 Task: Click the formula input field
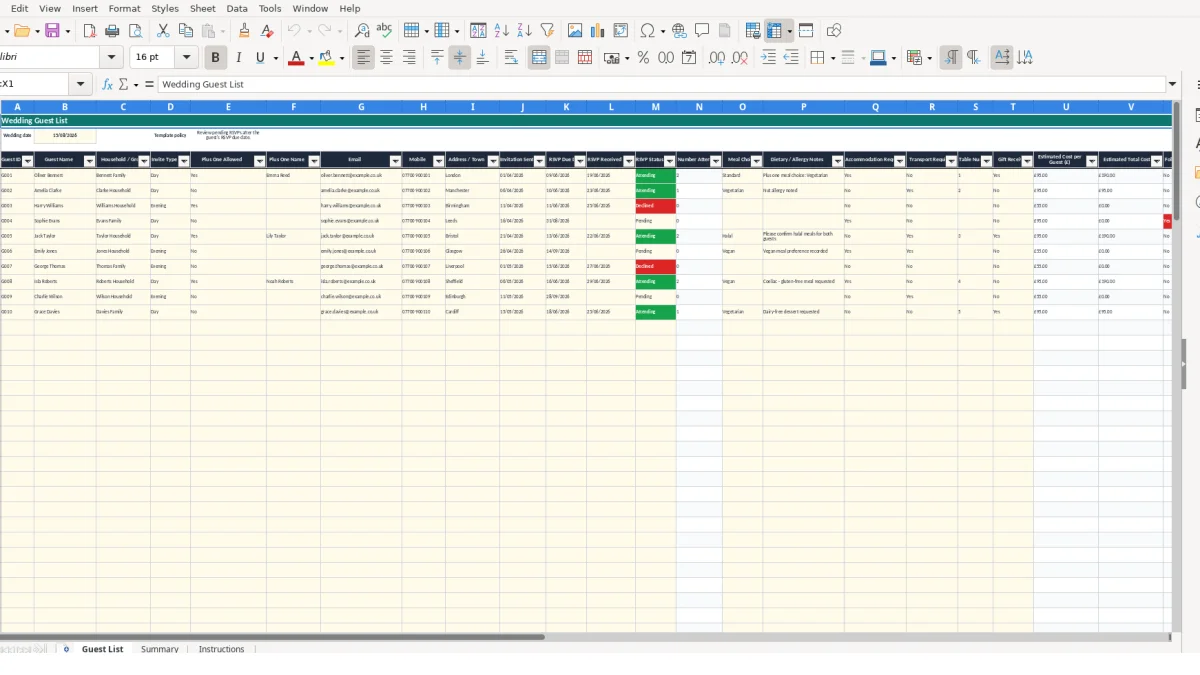click(x=662, y=85)
